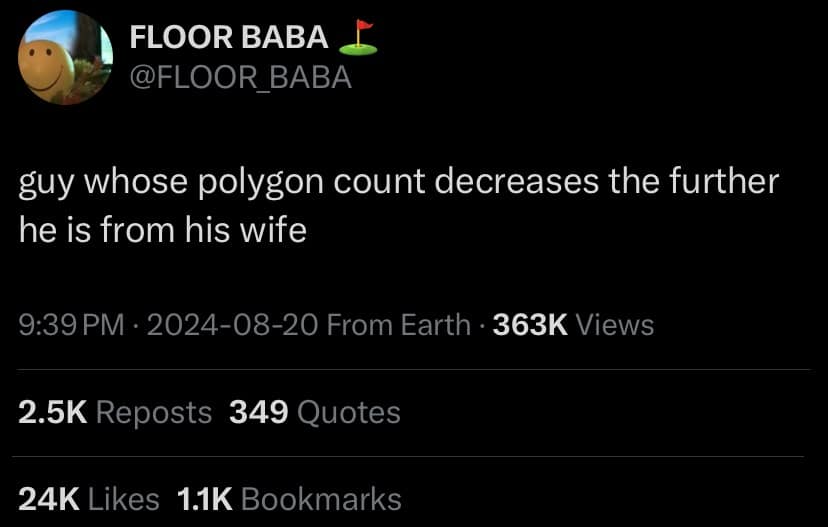The image size is (828, 527).
Task: Open the Likes list
Action: 123,498
